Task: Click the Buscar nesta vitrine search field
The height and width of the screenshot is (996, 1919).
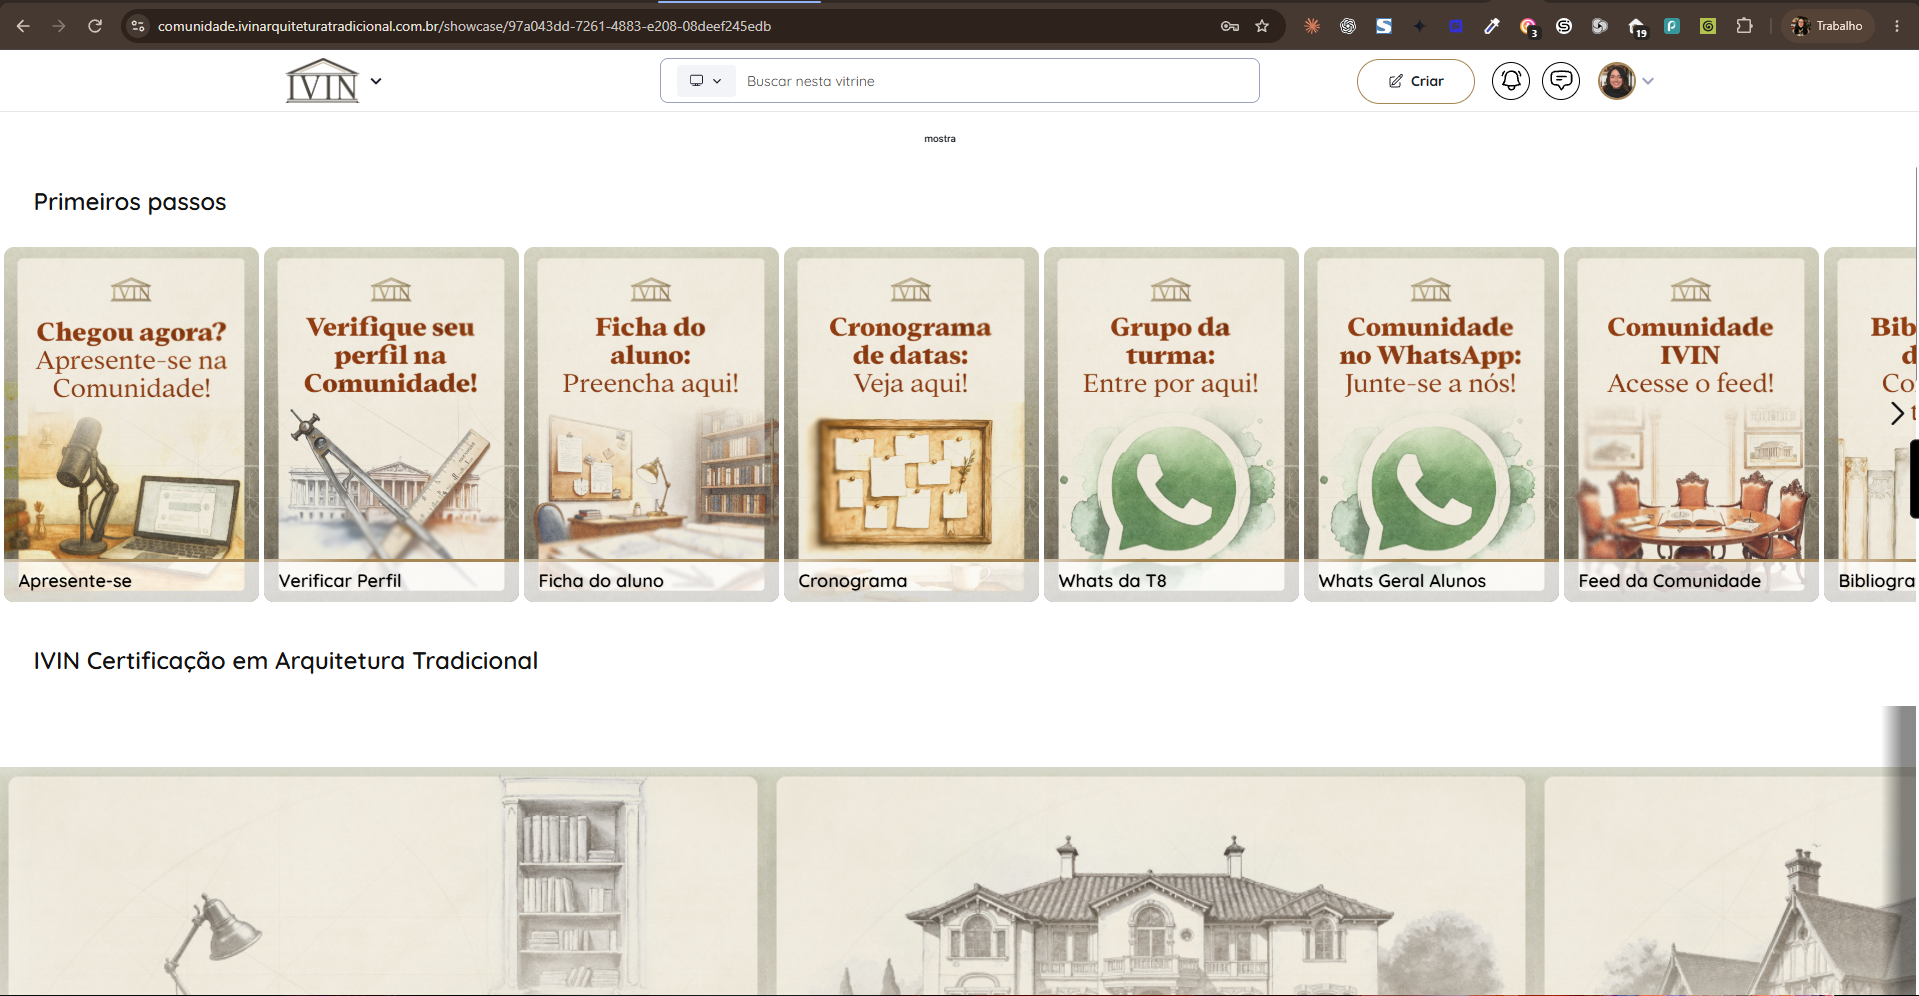Action: point(996,81)
